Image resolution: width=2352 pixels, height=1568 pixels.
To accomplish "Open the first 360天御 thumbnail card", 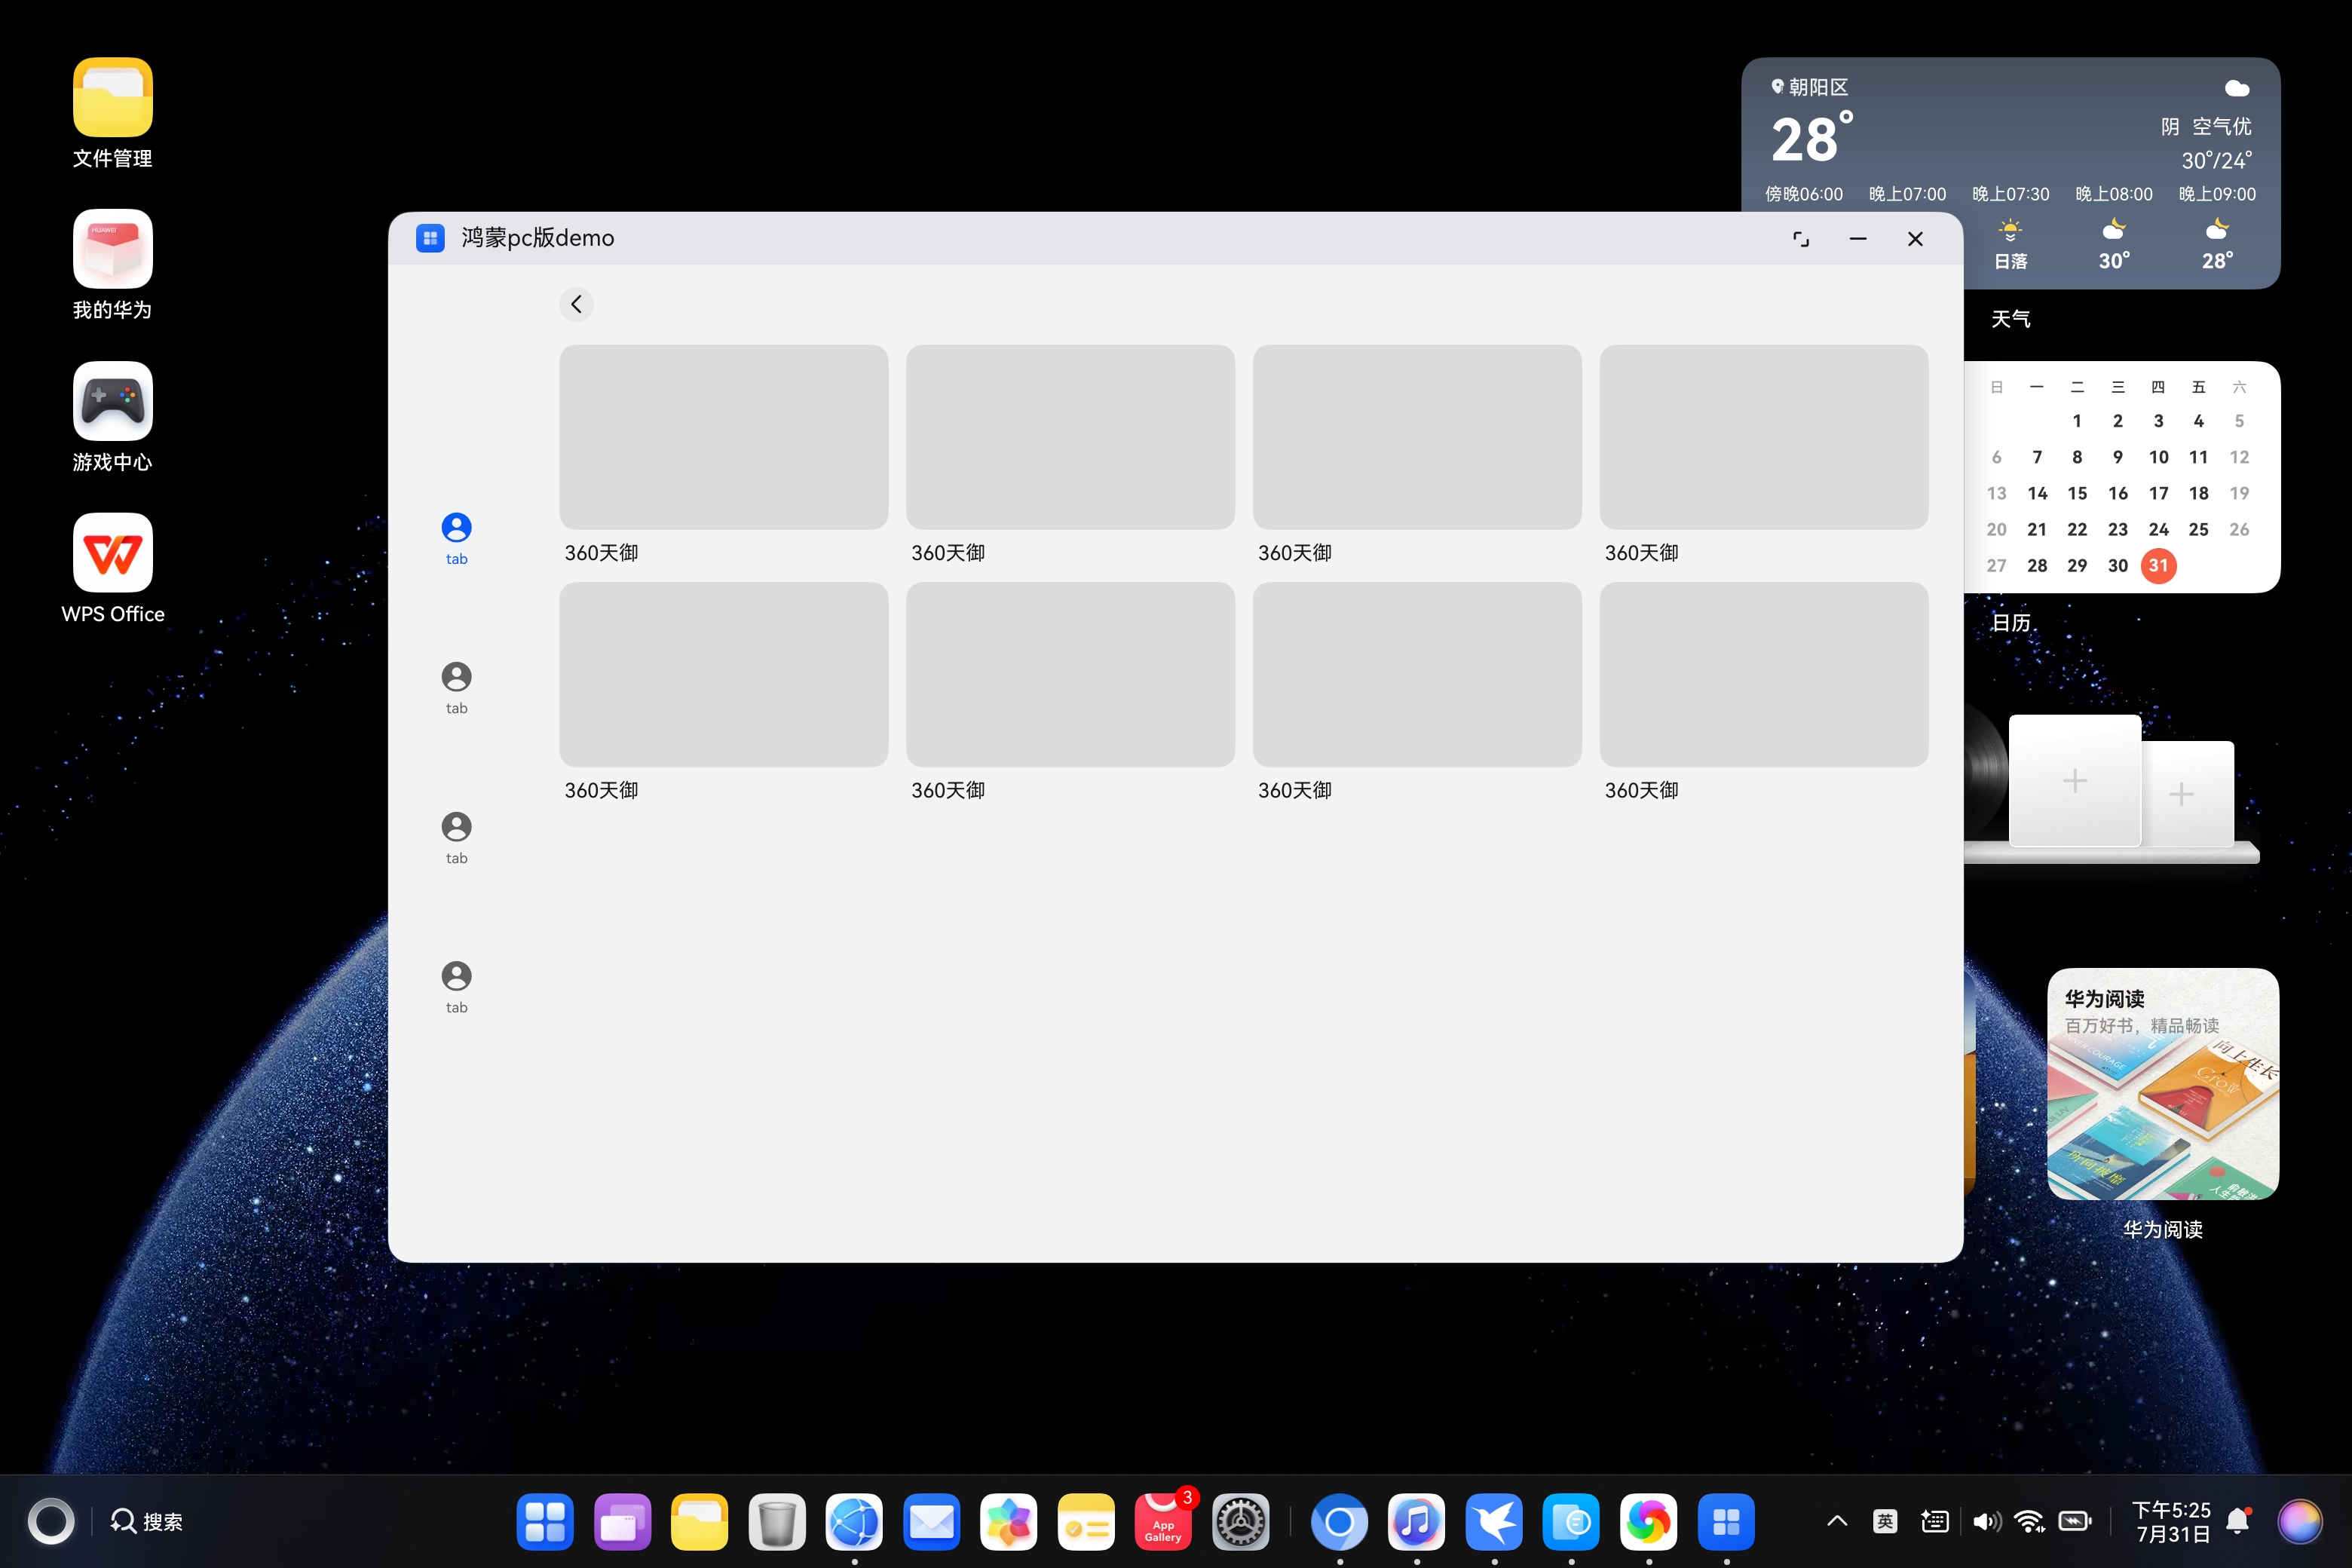I will point(723,437).
